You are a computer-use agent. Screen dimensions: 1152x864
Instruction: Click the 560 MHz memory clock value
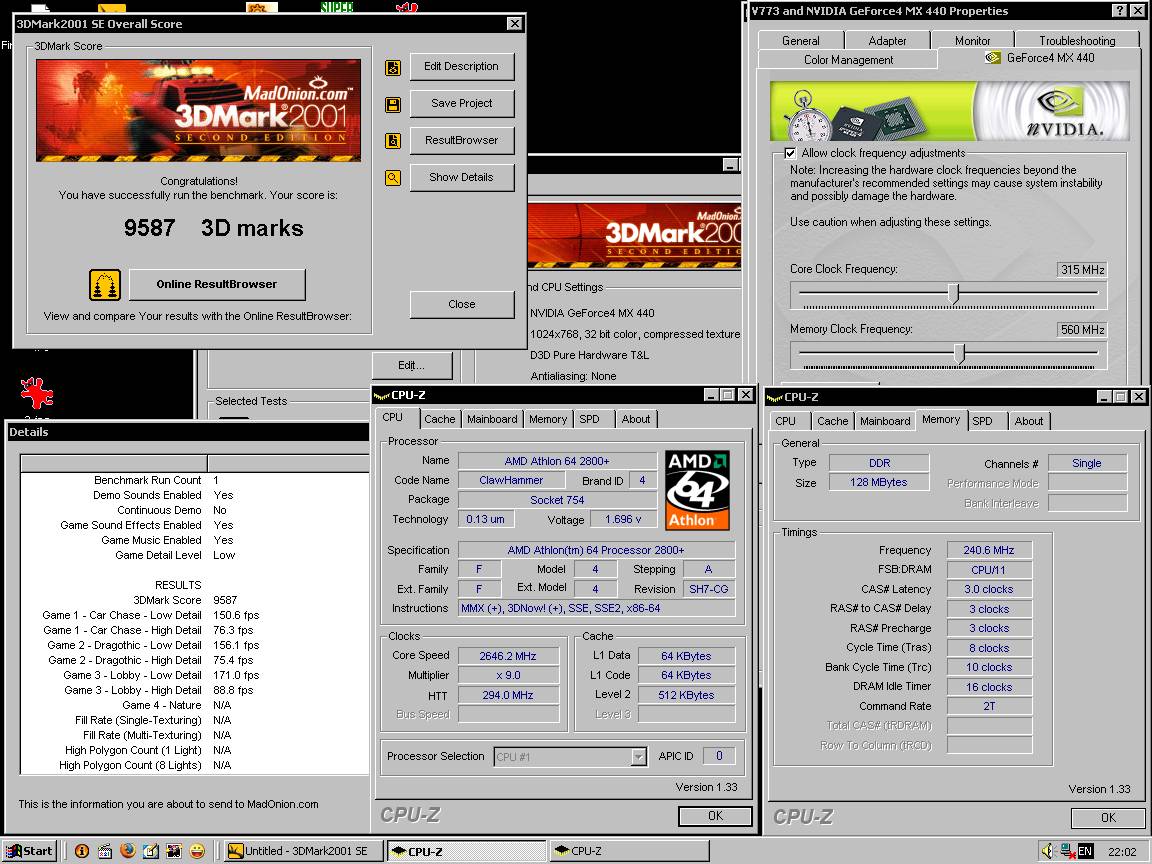pos(1082,330)
